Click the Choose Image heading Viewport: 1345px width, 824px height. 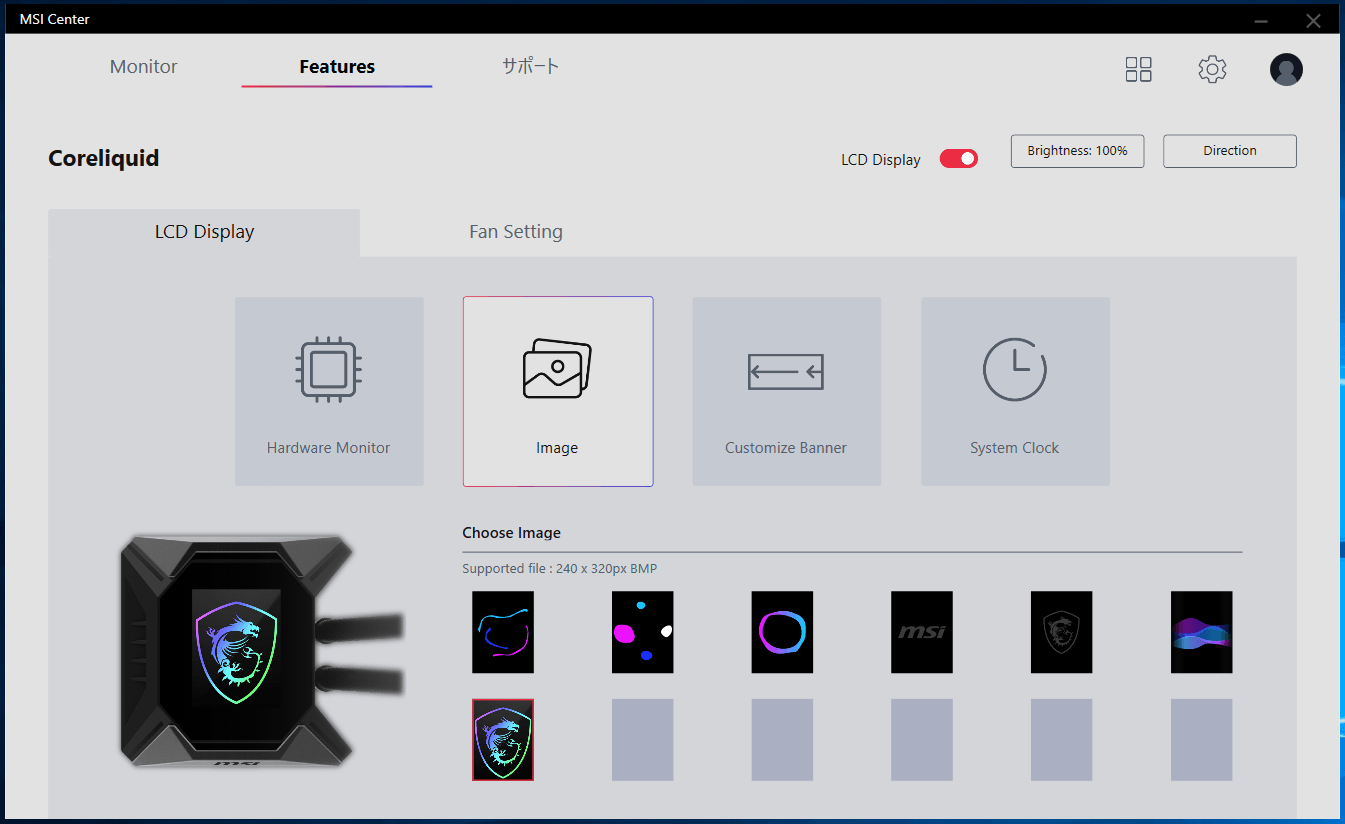512,533
